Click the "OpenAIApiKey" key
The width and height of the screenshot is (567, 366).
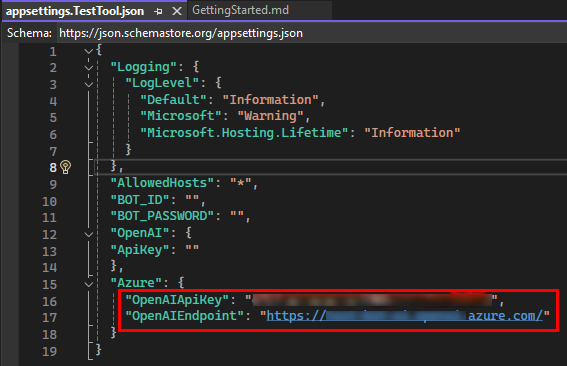[177, 300]
